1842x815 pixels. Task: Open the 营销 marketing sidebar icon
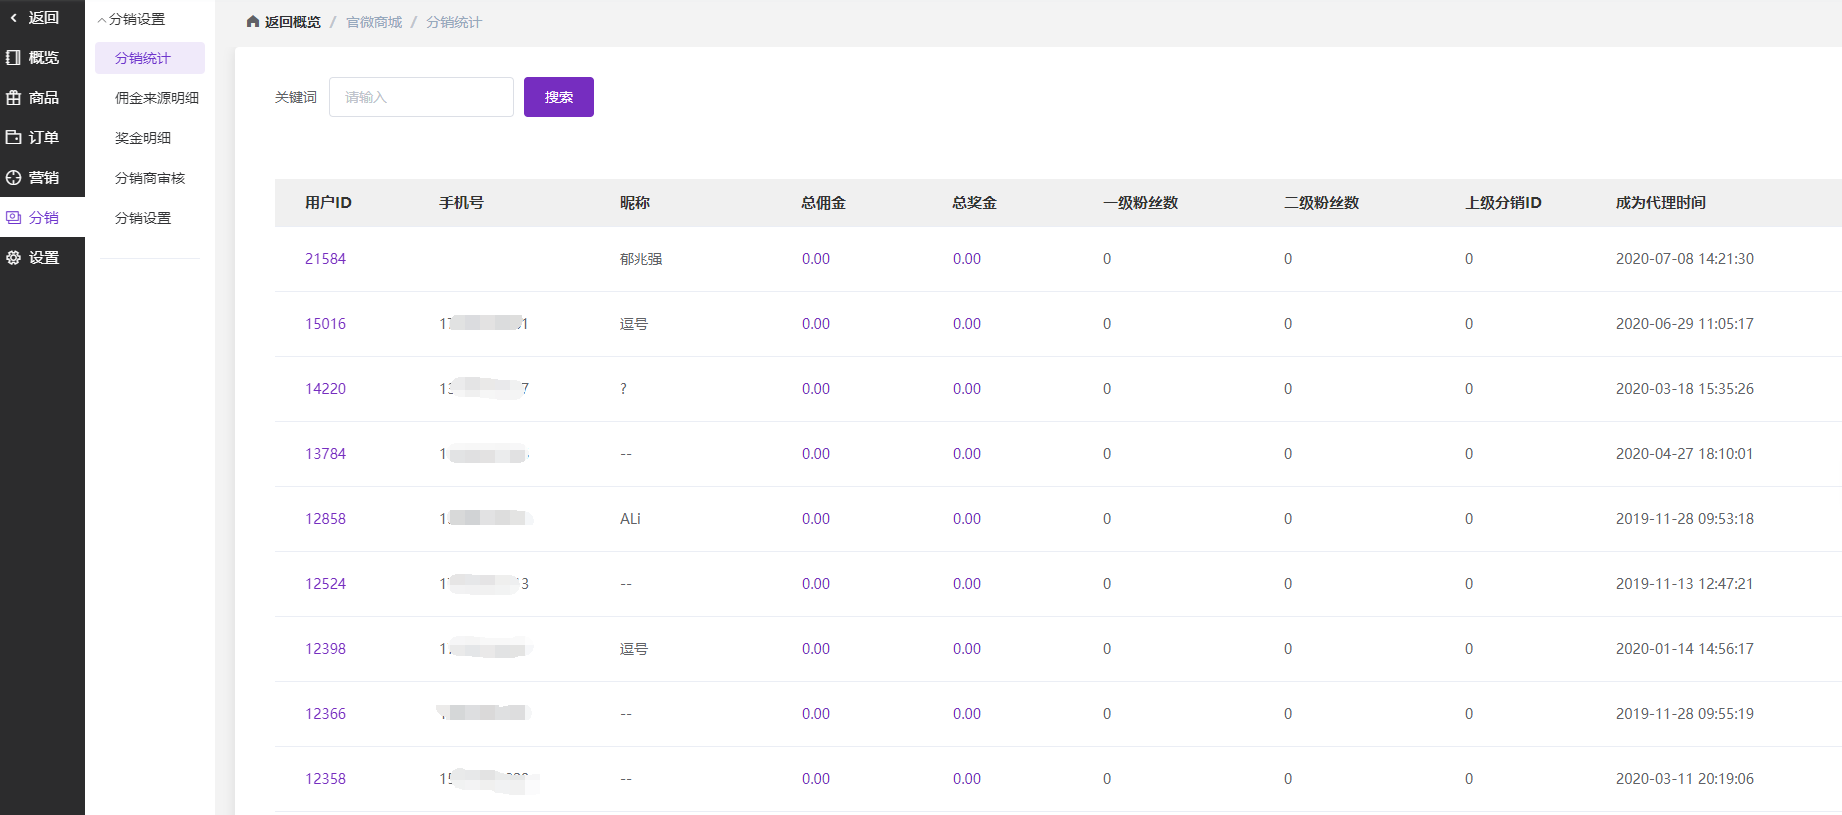(13, 178)
